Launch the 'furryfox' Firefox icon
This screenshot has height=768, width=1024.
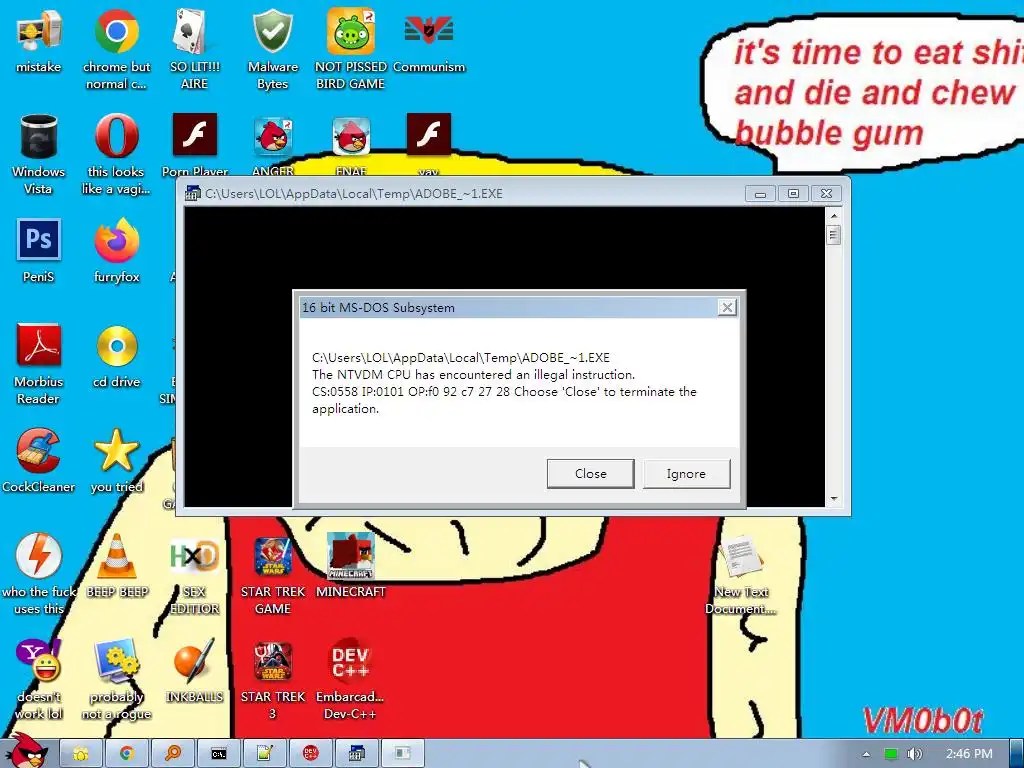pos(116,240)
